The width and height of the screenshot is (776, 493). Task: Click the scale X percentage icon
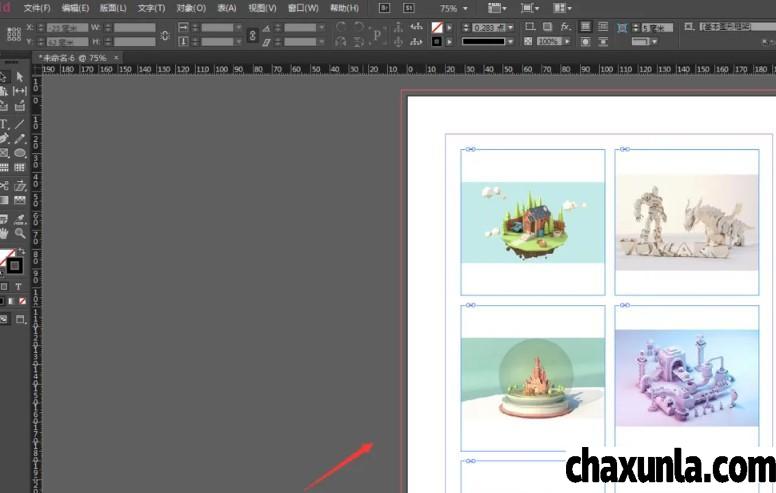[x=183, y=28]
